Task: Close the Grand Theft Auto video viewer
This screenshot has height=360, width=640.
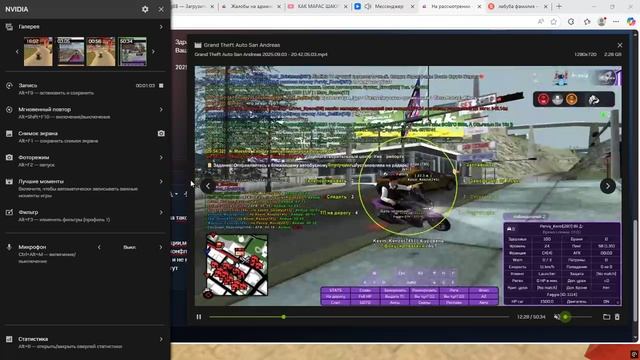Action: (620, 45)
